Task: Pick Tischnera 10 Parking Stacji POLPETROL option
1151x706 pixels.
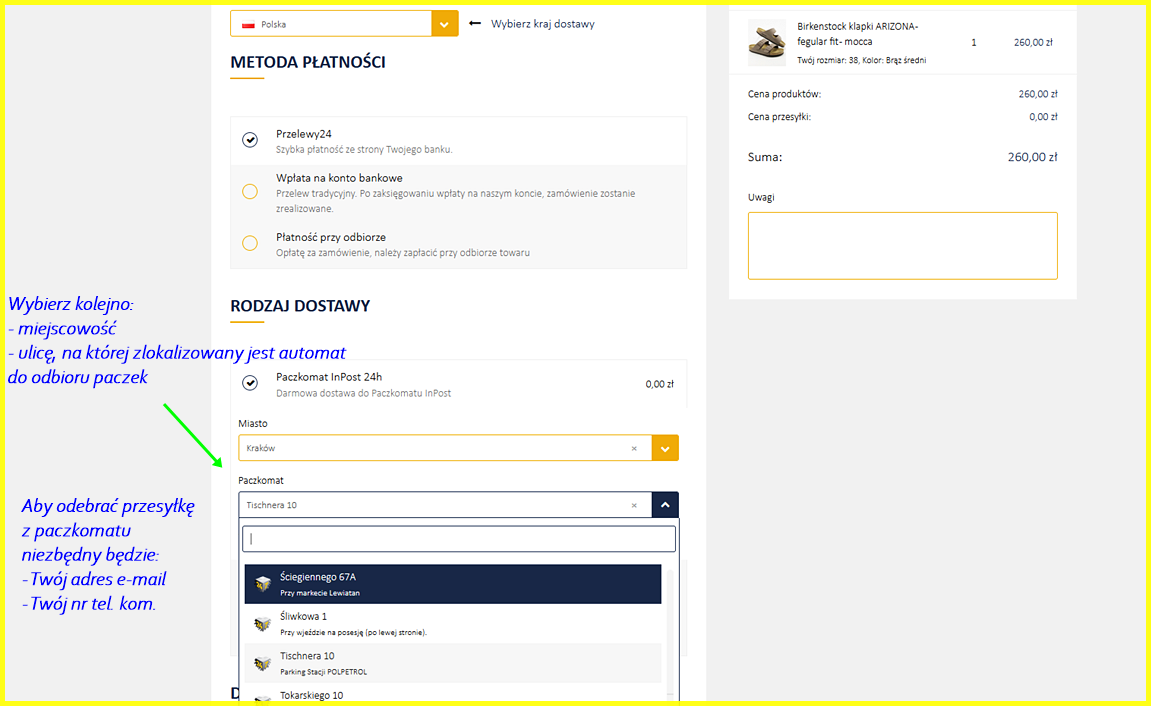Action: [453, 663]
